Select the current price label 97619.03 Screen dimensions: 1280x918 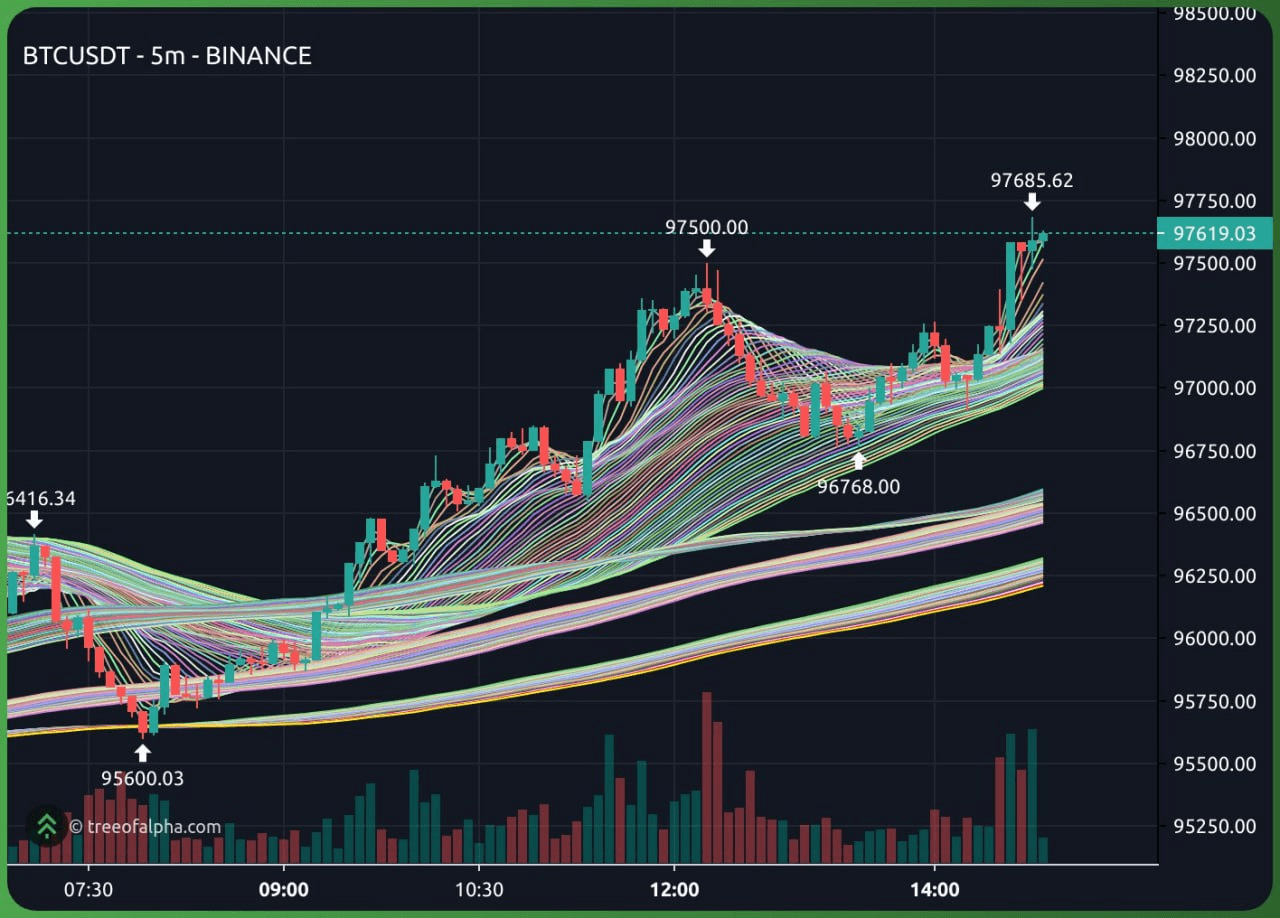coord(1214,234)
